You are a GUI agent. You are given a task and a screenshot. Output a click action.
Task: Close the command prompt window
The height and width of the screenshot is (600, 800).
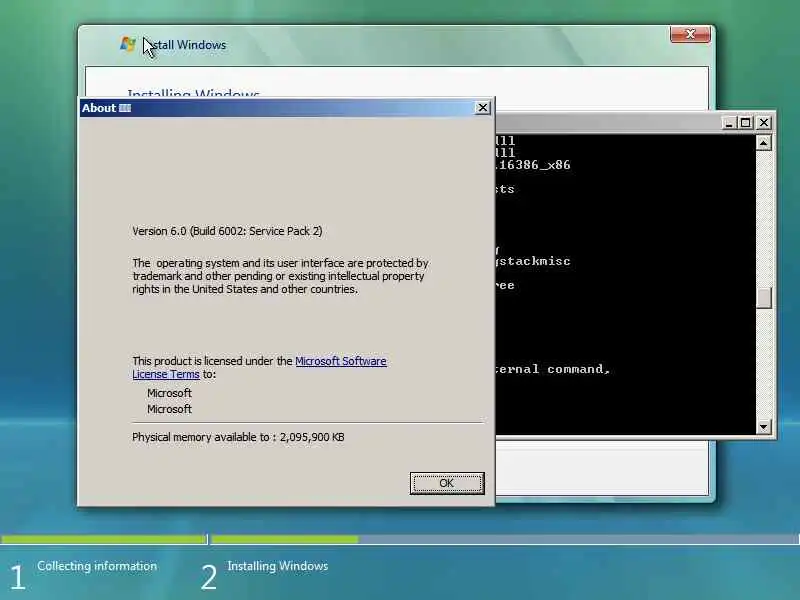click(764, 123)
